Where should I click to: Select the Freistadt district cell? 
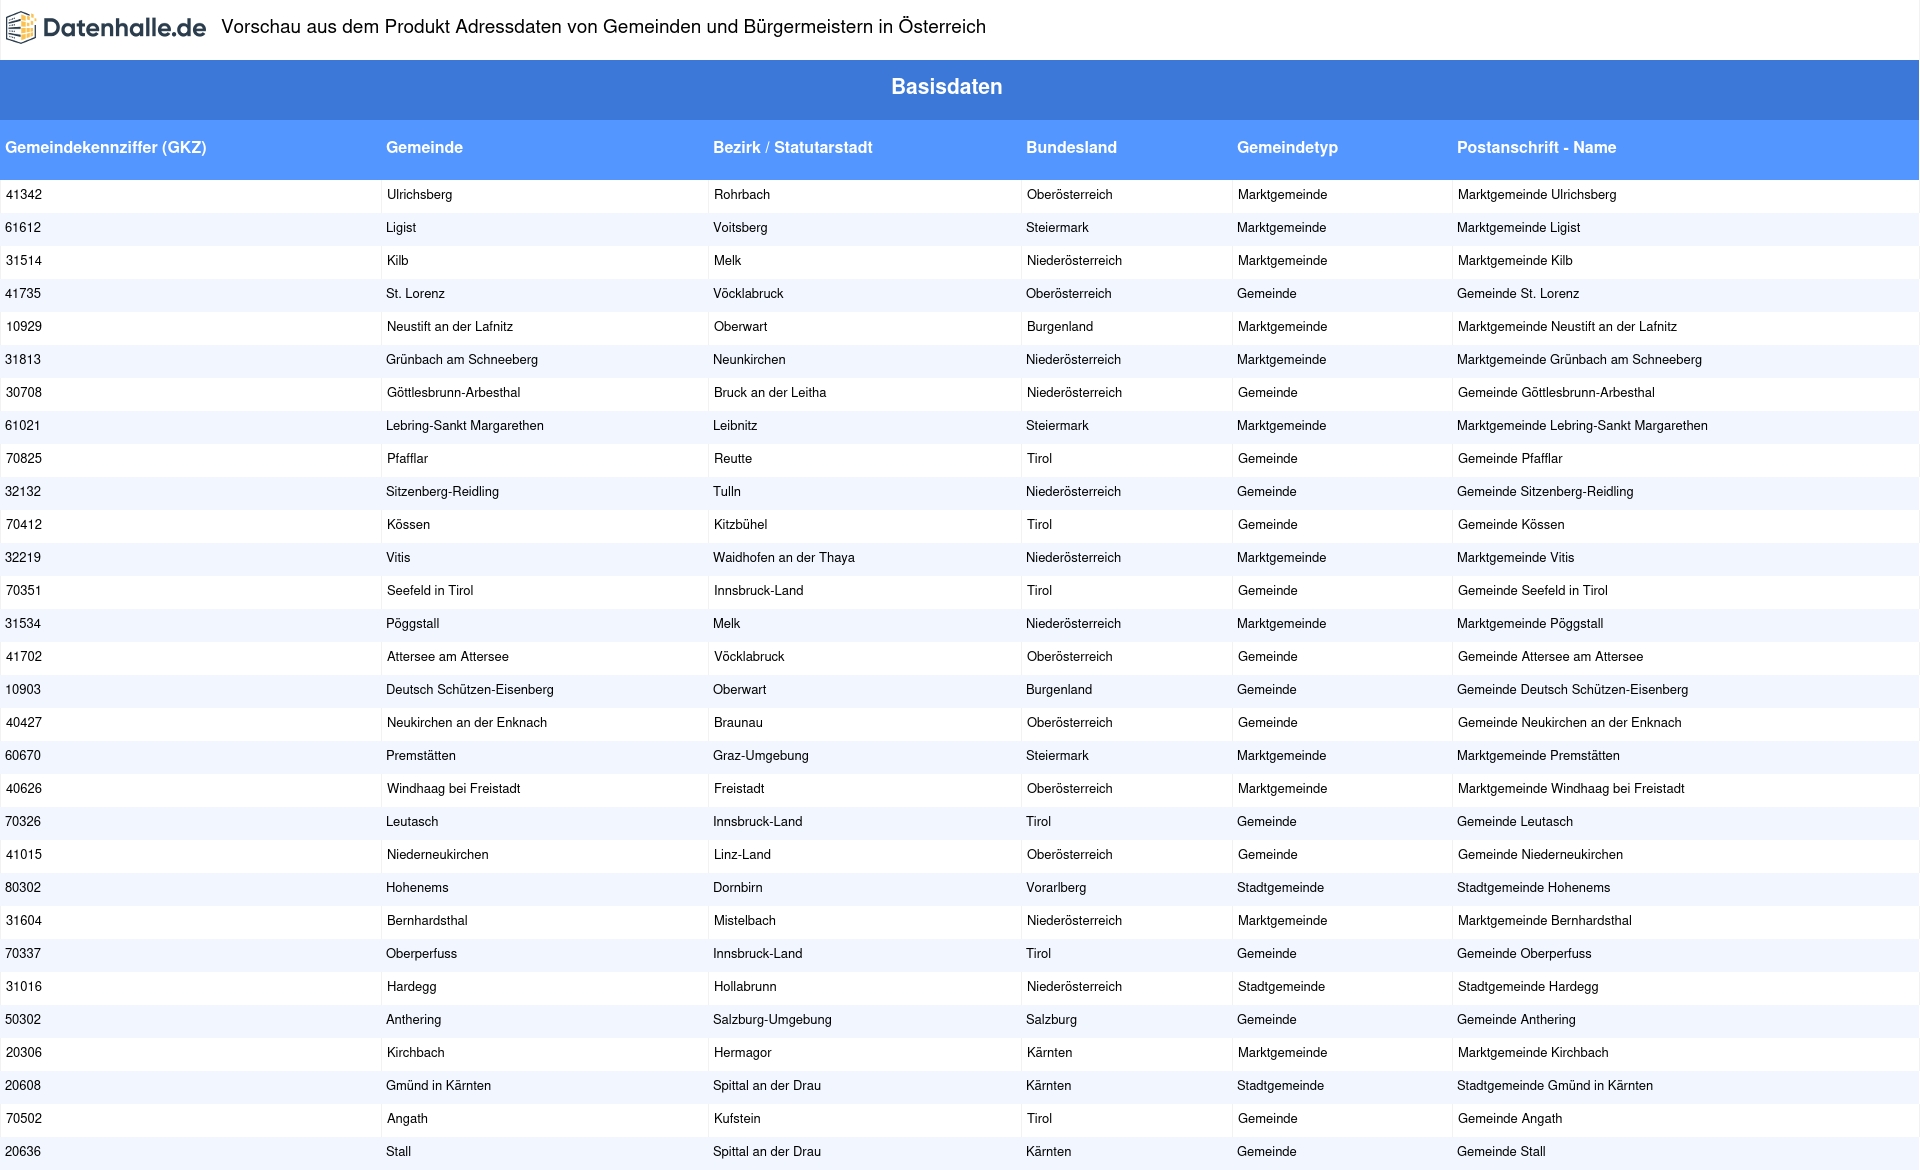pyautogui.click(x=865, y=789)
